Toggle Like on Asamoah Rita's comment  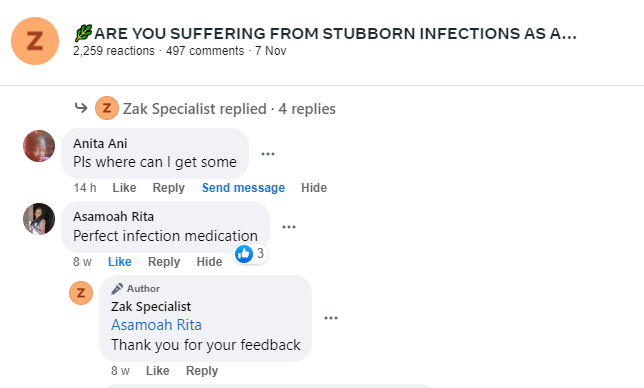click(x=120, y=262)
